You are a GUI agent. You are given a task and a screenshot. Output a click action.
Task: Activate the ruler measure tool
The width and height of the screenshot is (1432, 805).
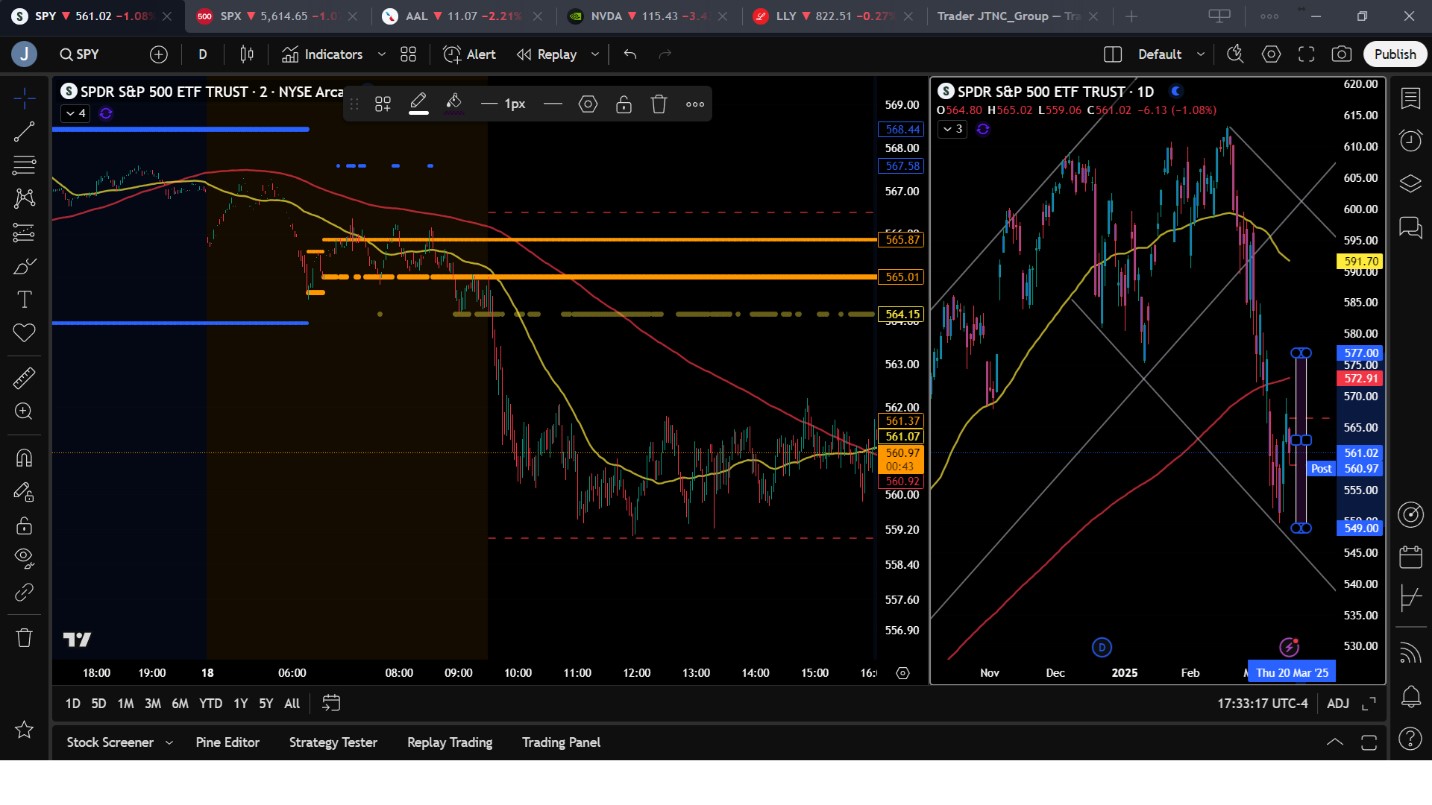tap(24, 378)
